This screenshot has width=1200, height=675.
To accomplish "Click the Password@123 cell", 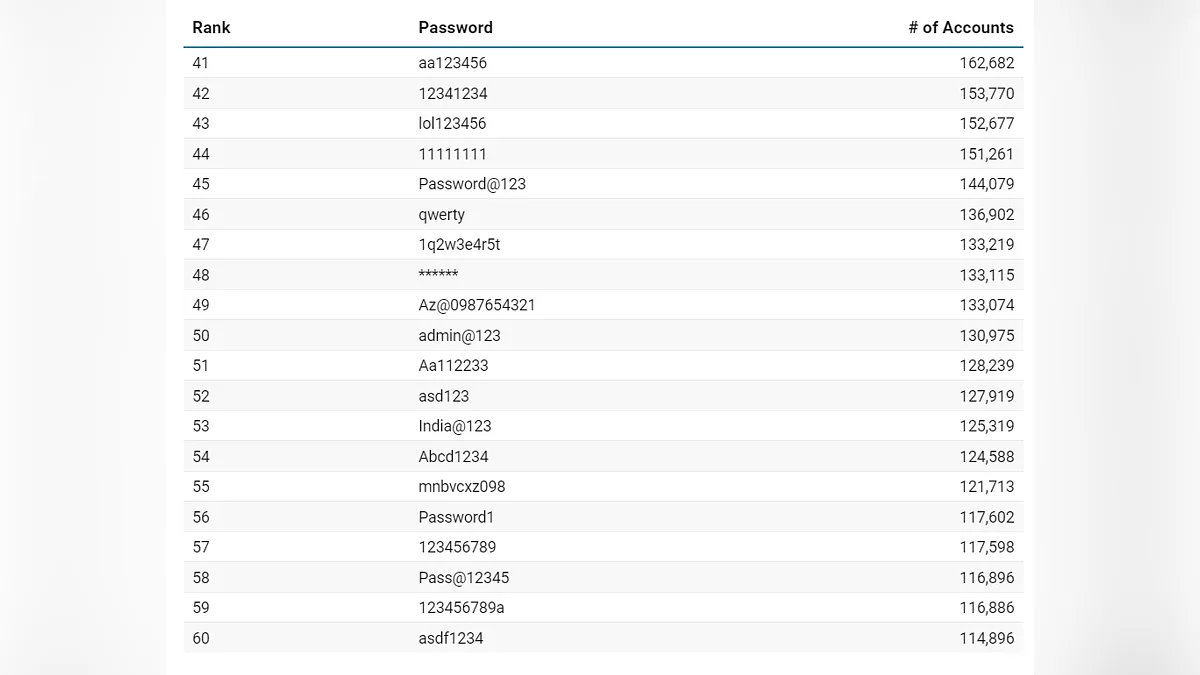I will [x=471, y=184].
